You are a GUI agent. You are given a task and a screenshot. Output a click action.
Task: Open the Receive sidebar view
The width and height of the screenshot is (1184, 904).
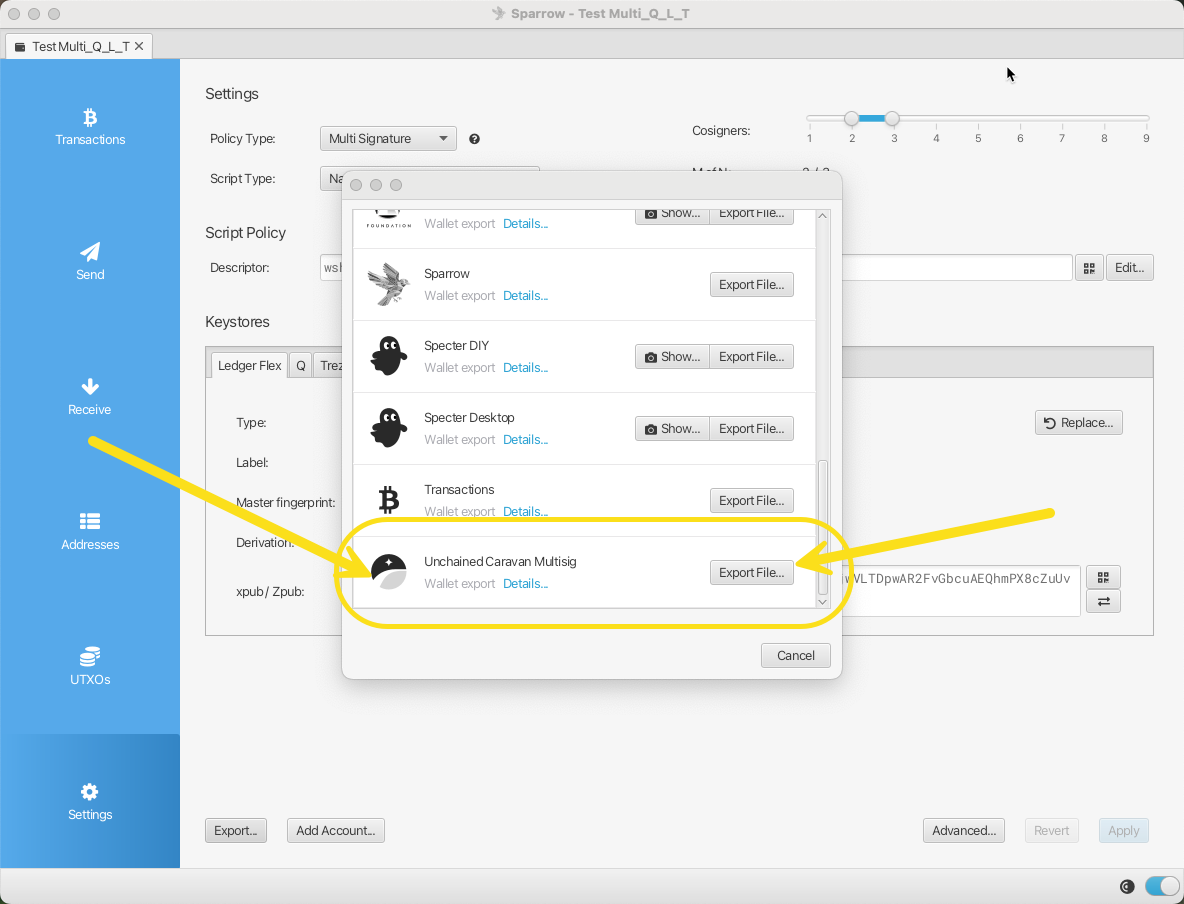click(x=90, y=396)
